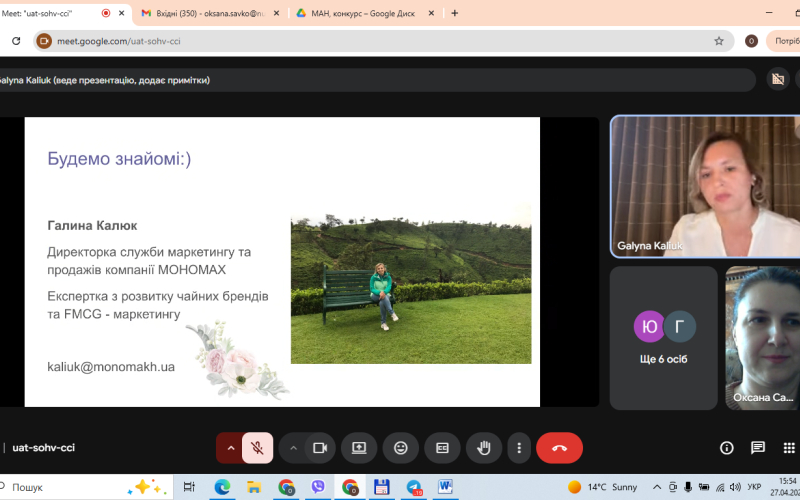Close the Google Диск tab

(431, 13)
